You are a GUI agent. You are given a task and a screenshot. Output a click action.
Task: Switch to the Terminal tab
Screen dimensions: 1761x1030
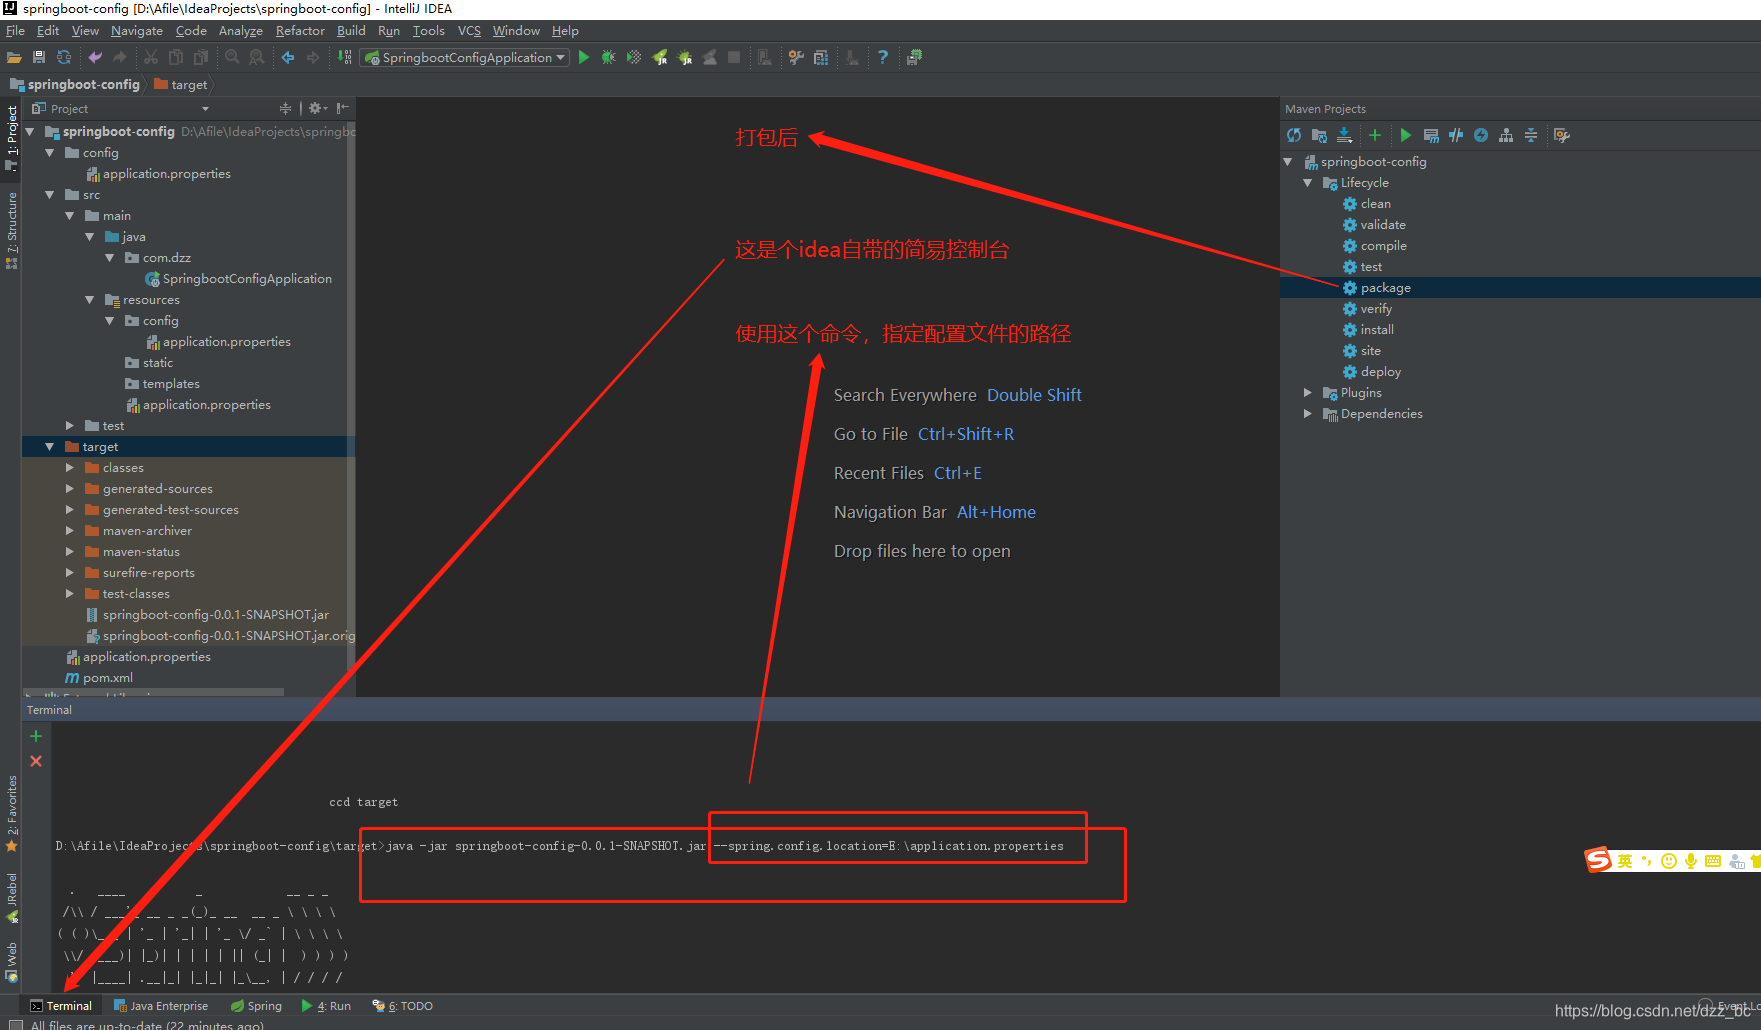[61, 1006]
